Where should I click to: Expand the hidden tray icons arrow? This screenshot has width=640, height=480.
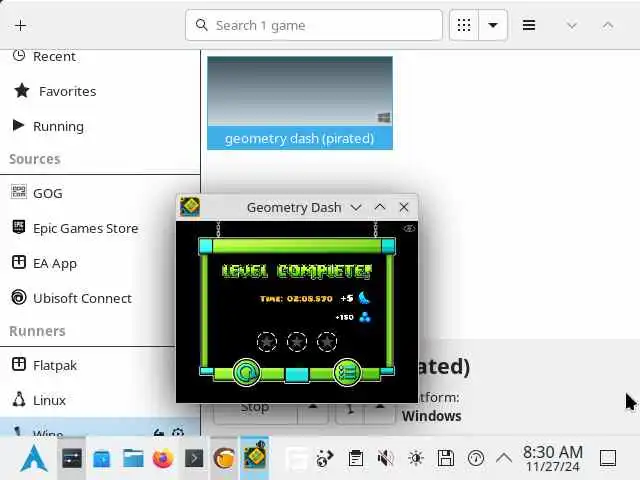click(504, 458)
